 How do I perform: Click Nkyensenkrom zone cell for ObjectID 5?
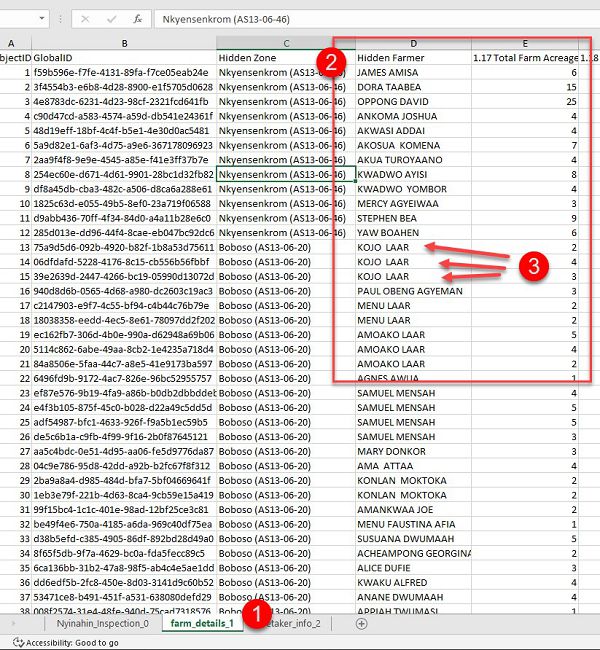point(286,131)
